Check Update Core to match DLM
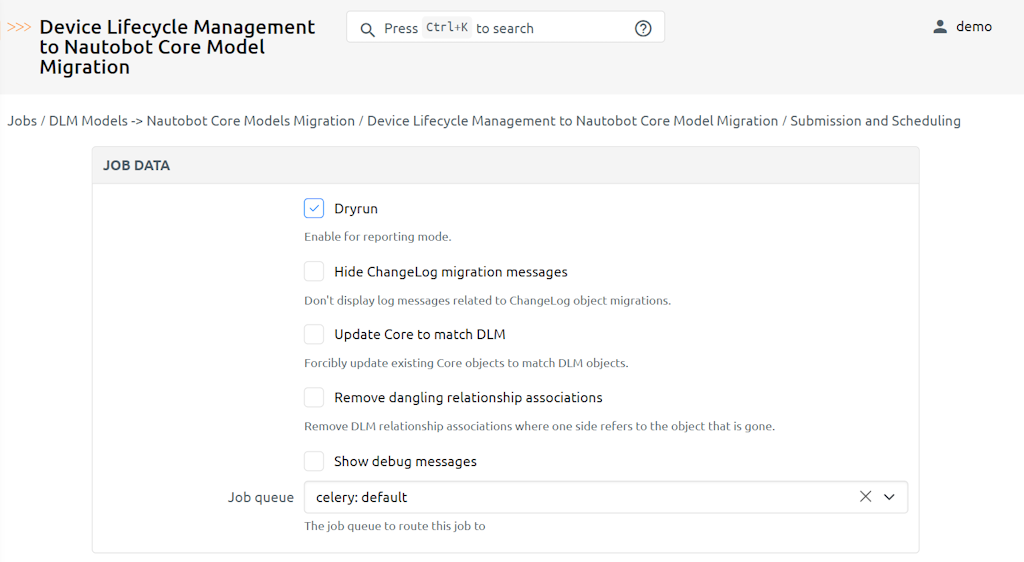Image resolution: width=1024 pixels, height=562 pixels. tap(314, 334)
